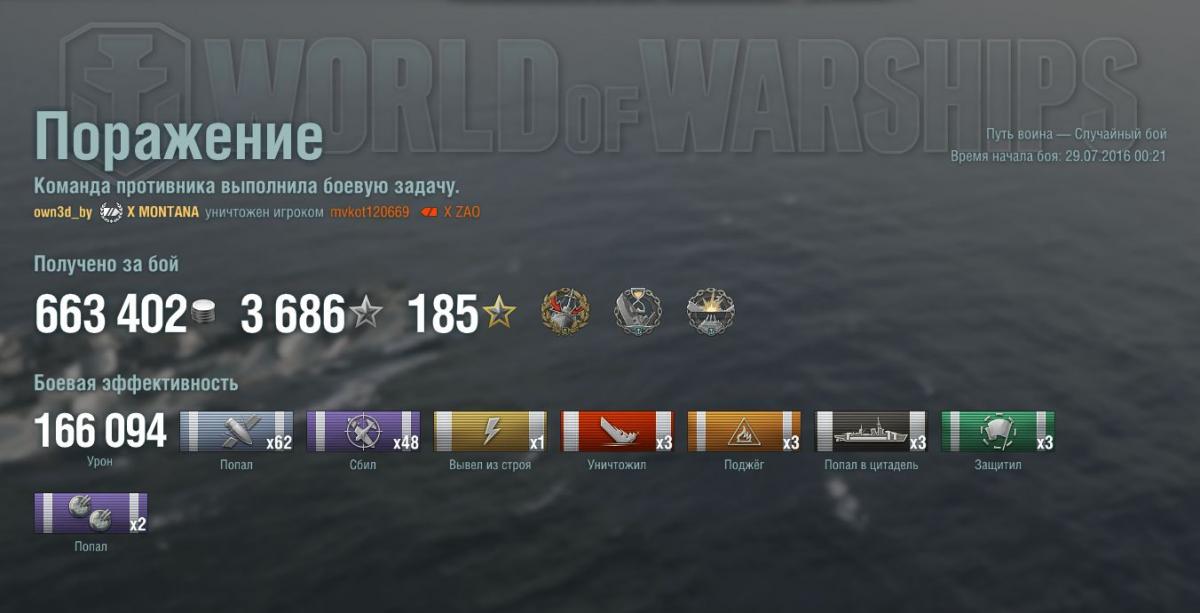Click the red destroyed ships ribbon x3

617,432
